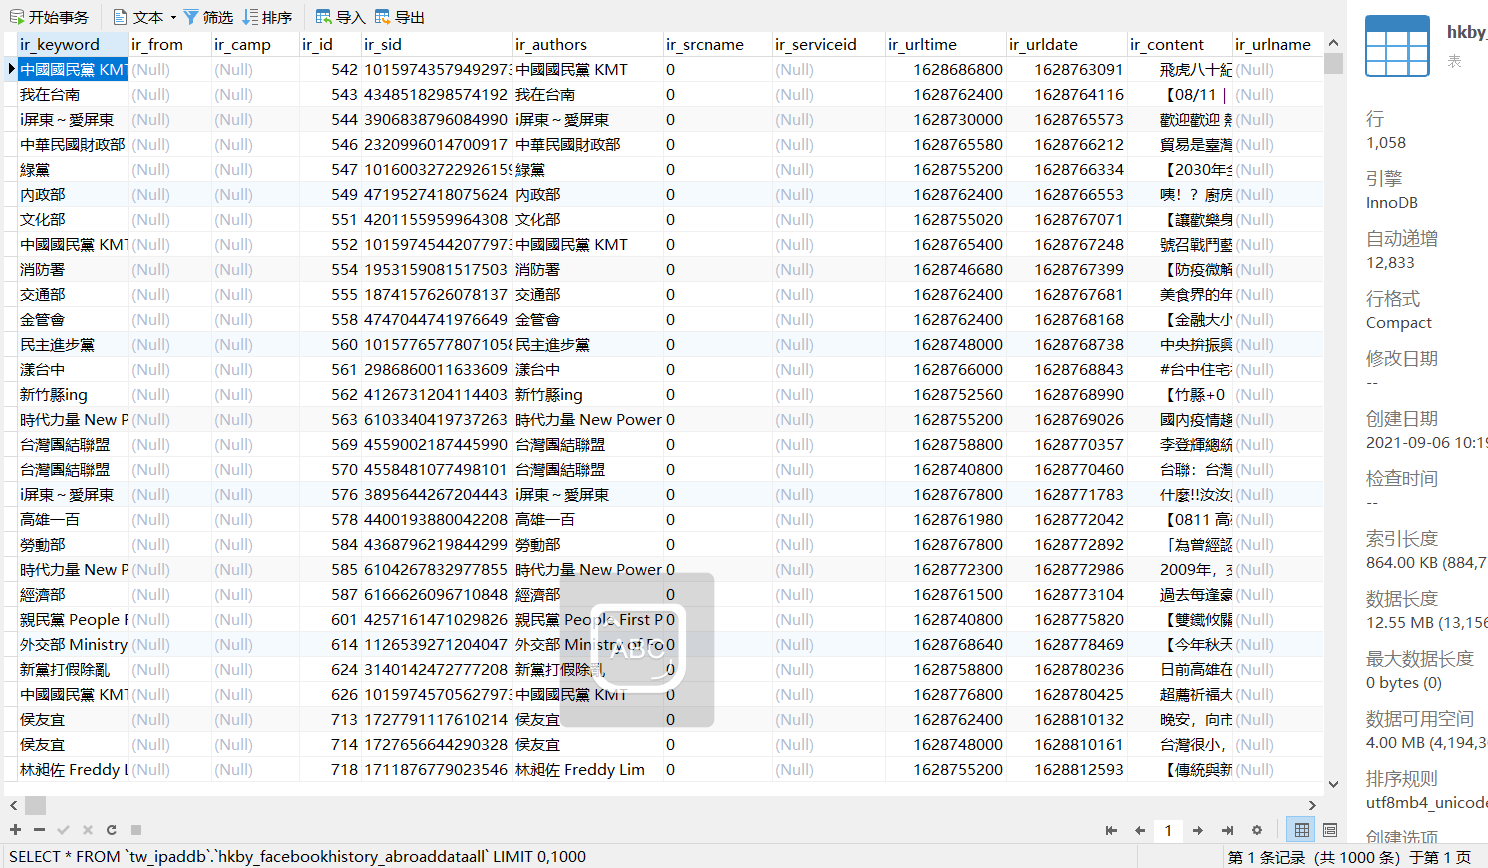Viewport: 1488px width, 868px height.
Task: Go to the first page of records
Action: coord(1111,830)
